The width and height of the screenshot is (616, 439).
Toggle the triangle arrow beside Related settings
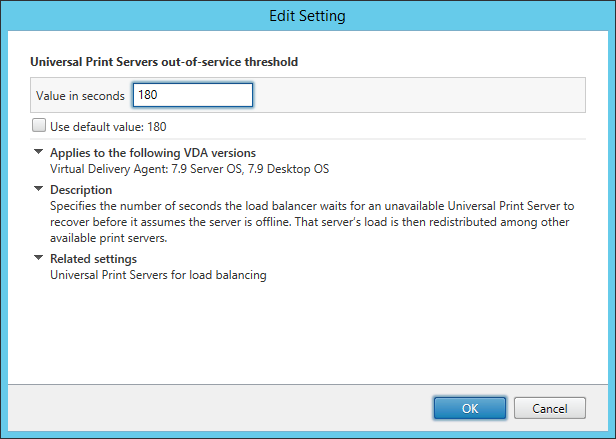39,259
